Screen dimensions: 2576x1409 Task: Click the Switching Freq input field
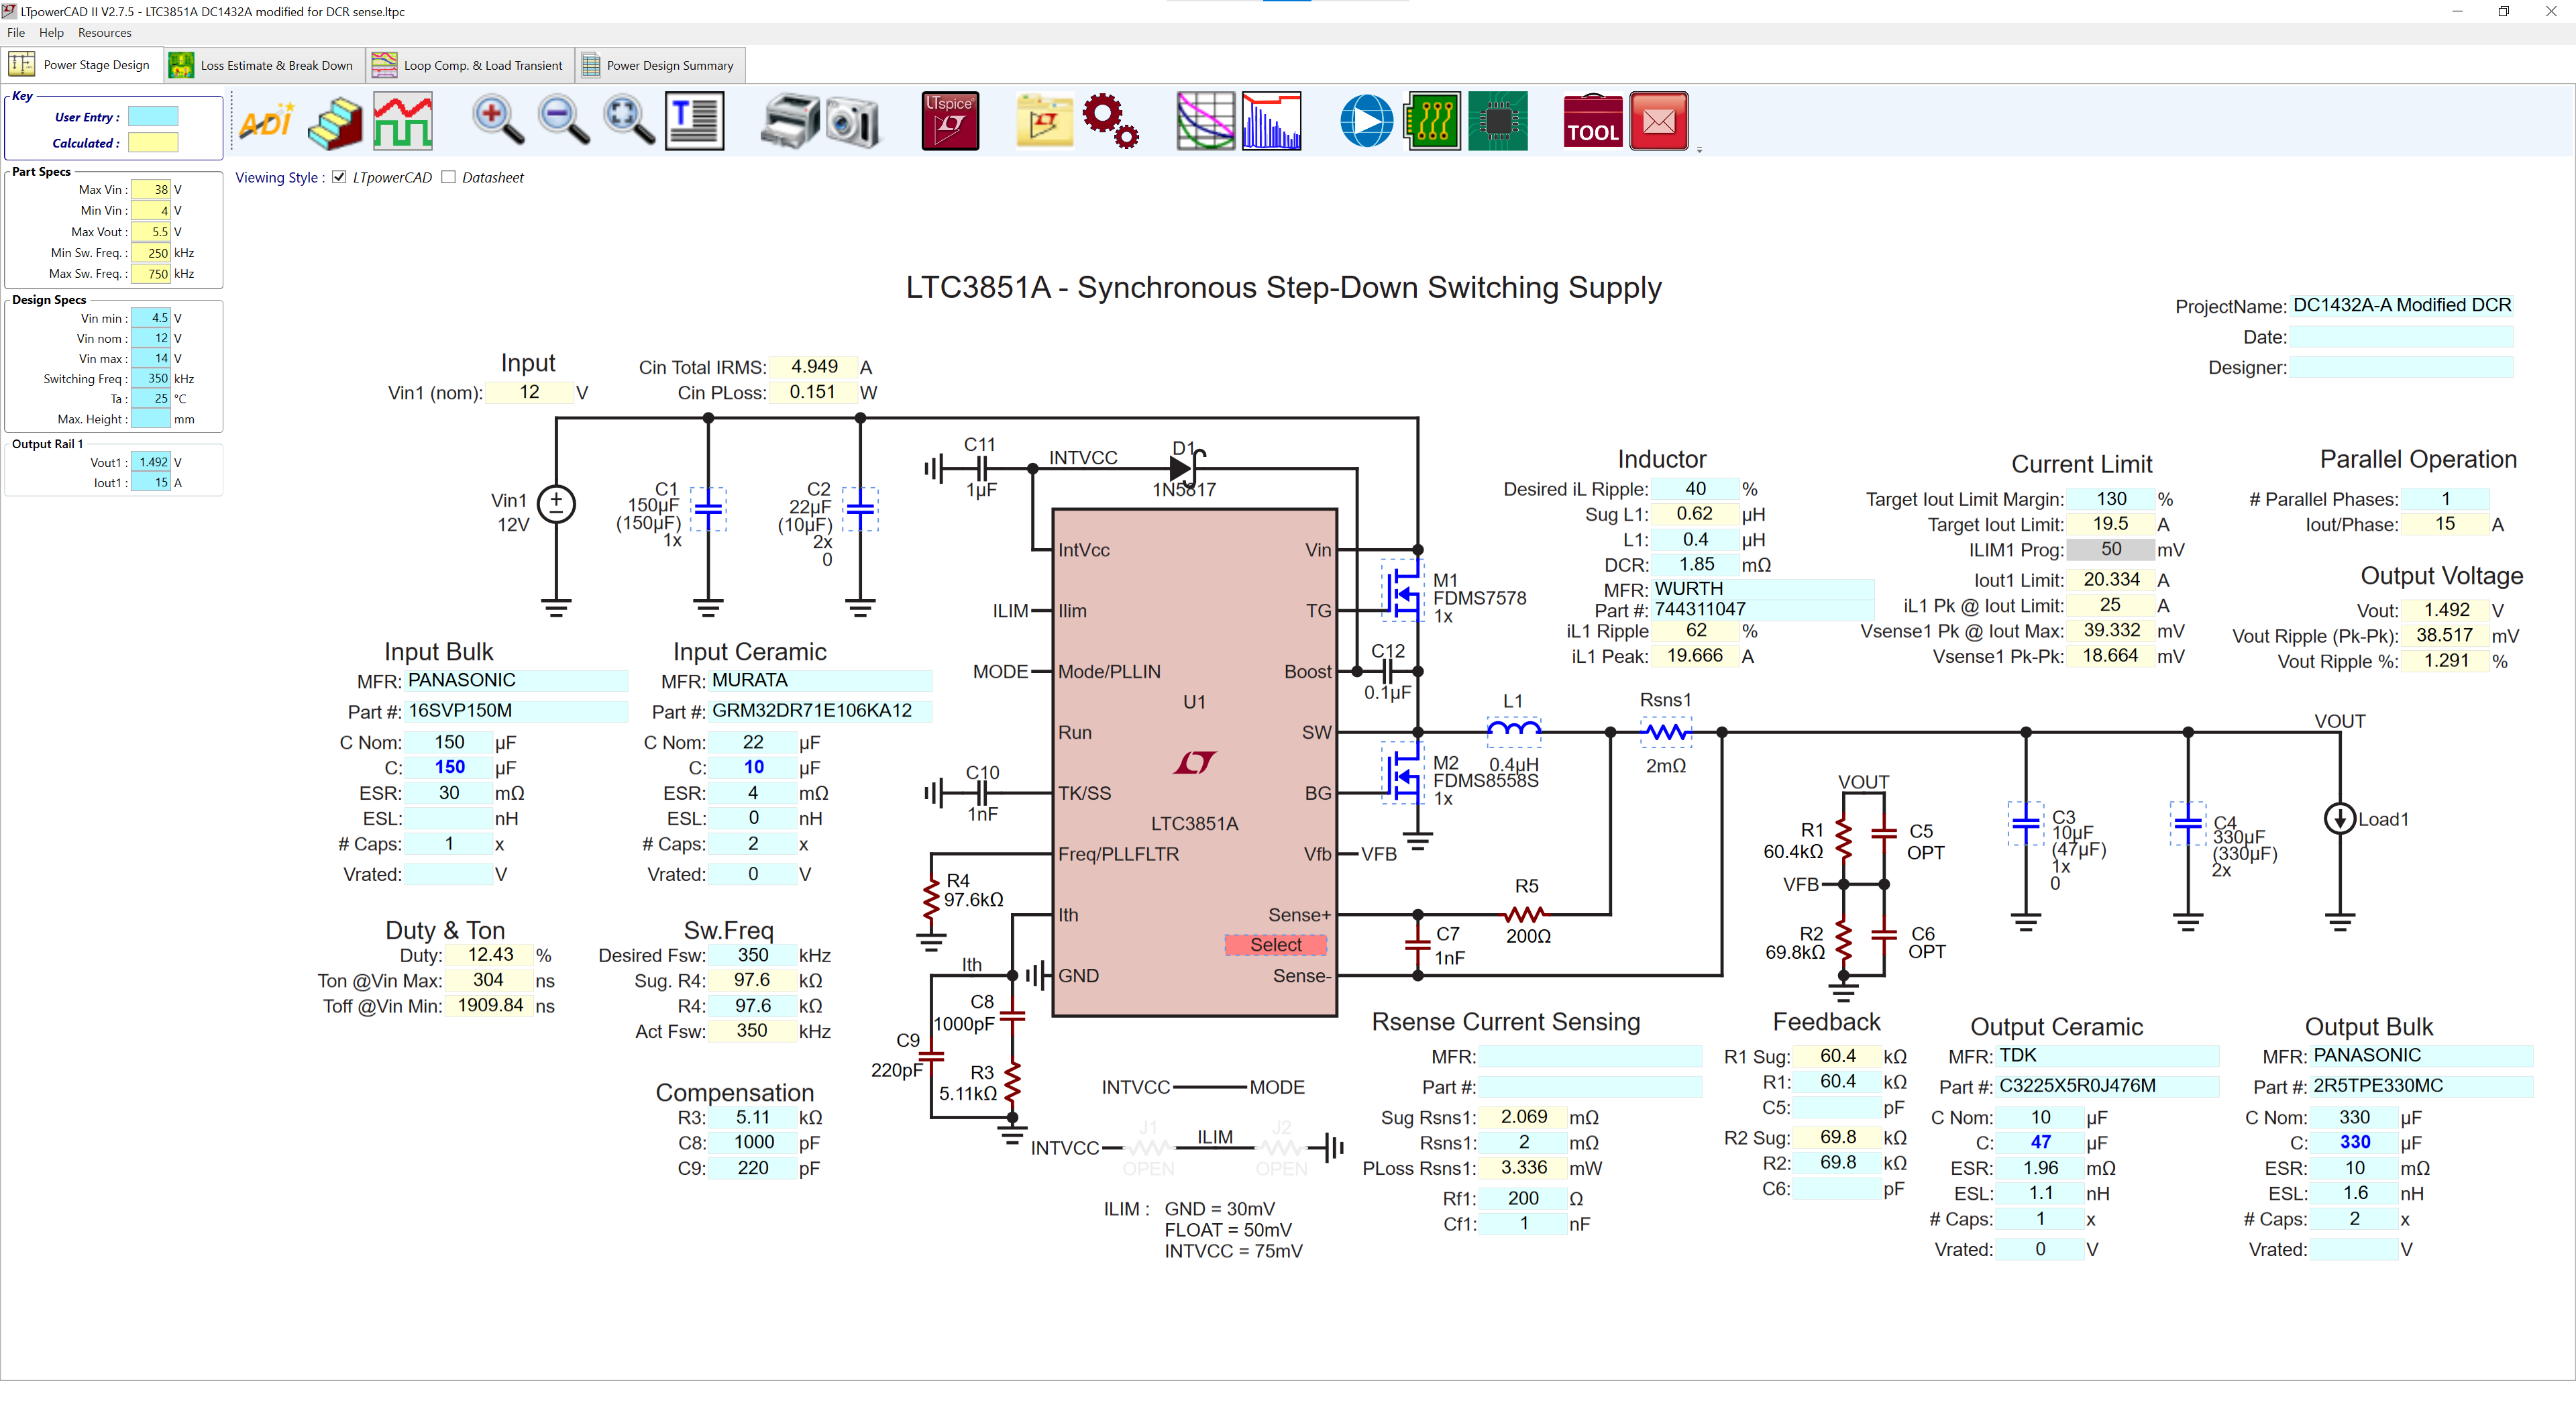pyautogui.click(x=151, y=378)
